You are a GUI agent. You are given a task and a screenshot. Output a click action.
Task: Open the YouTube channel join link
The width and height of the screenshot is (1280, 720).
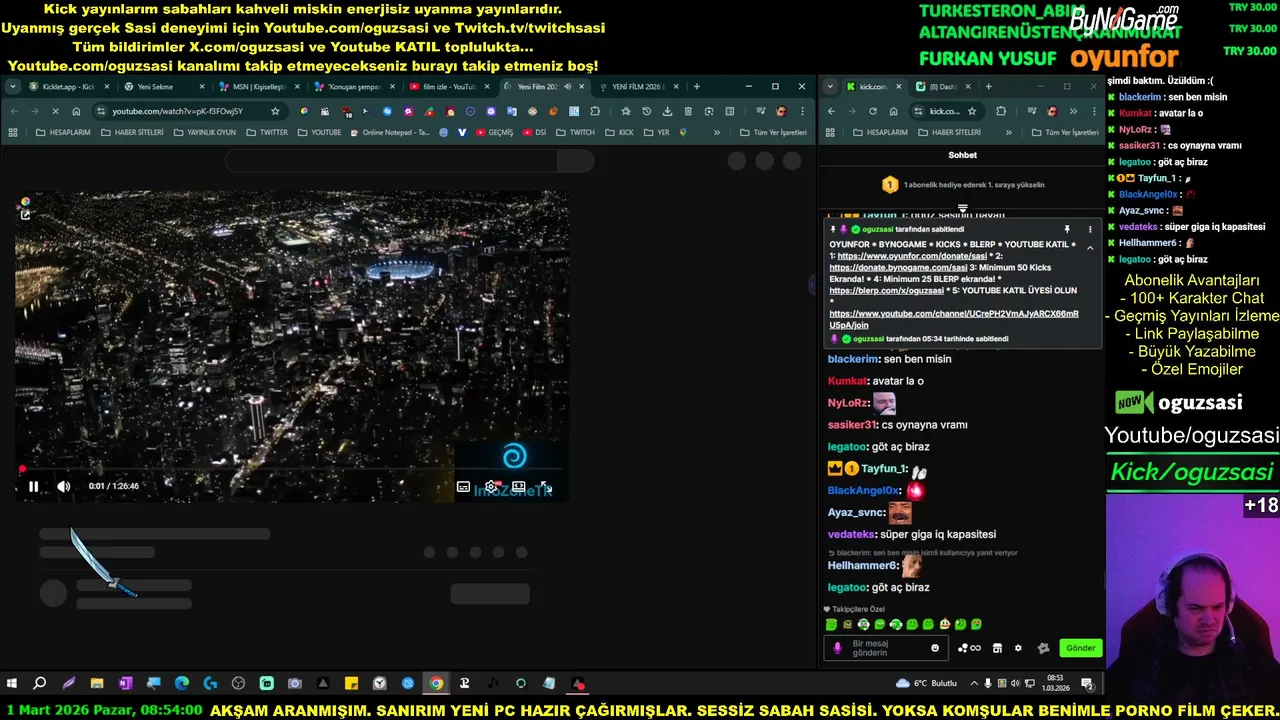953,319
